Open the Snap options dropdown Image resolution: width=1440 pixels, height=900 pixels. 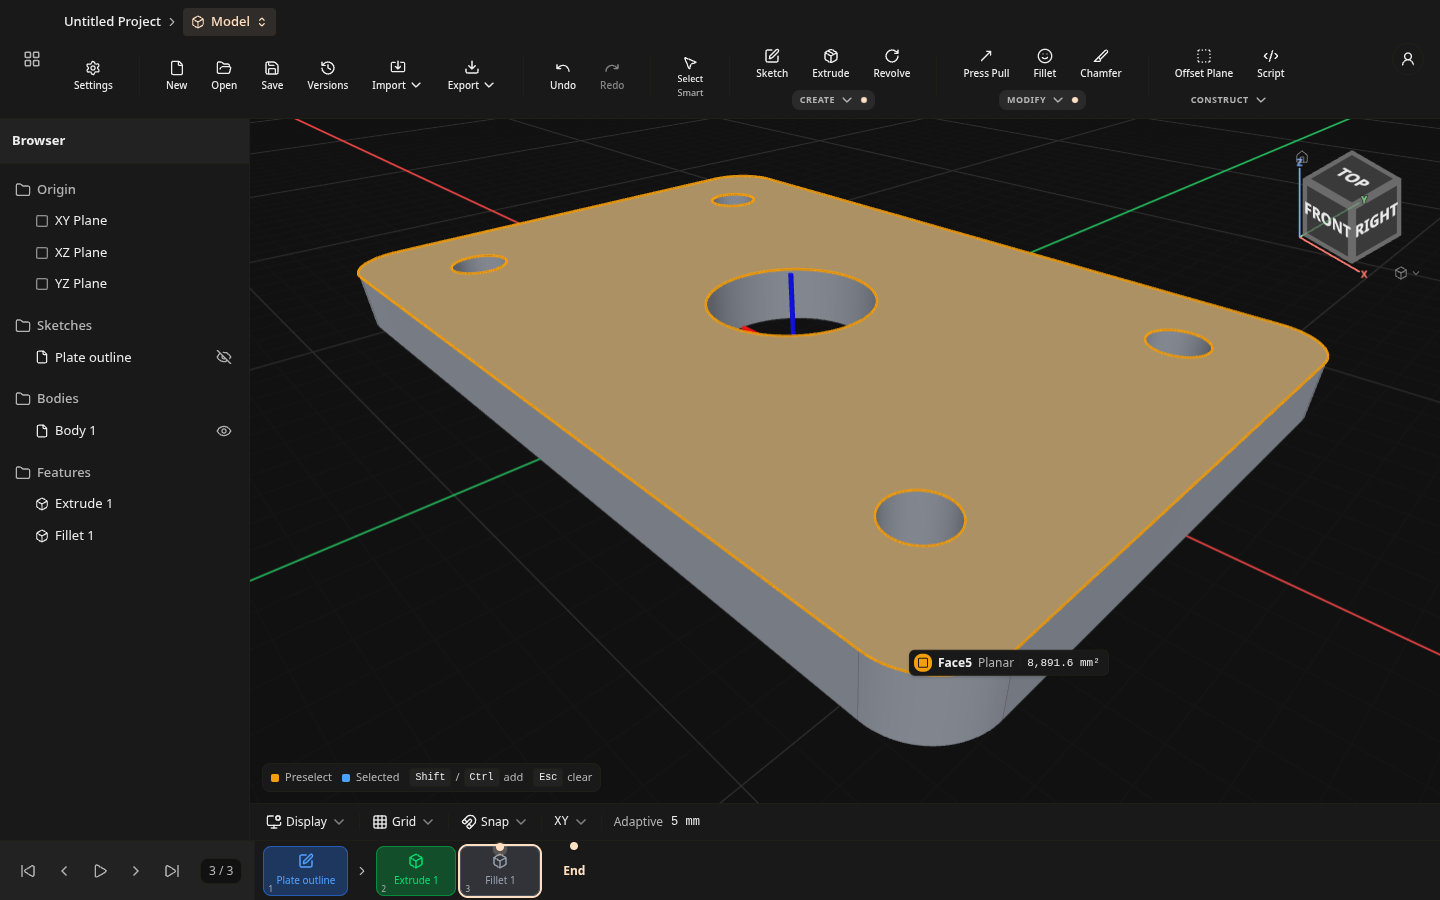point(494,822)
